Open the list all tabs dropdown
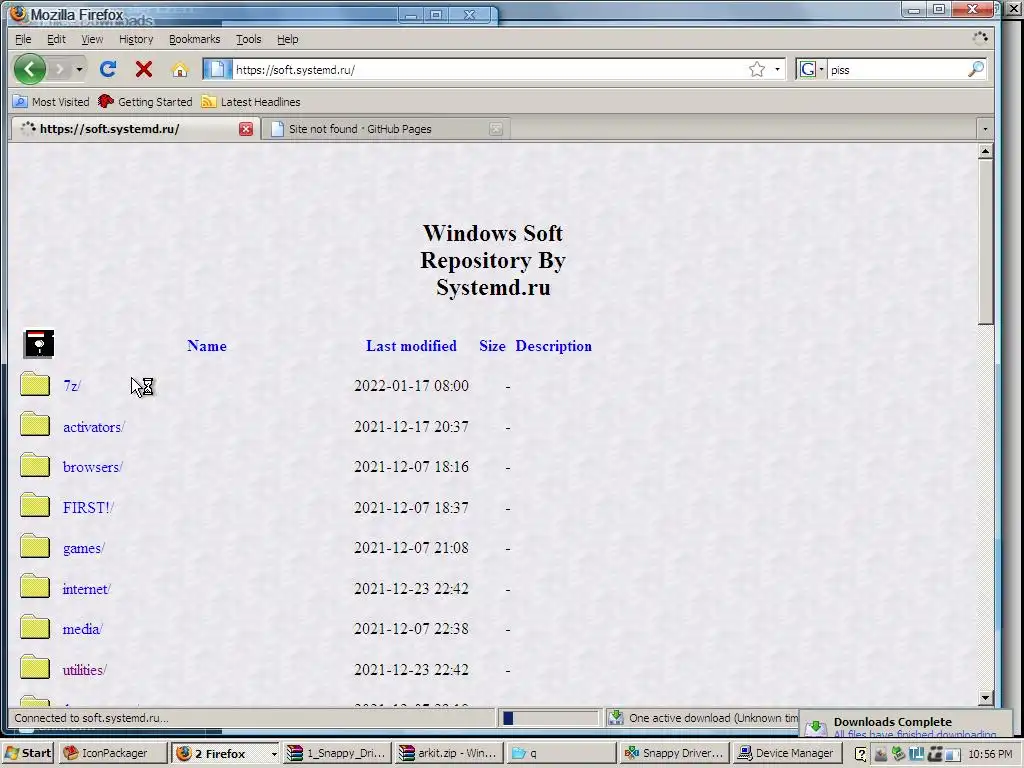 pos(985,129)
